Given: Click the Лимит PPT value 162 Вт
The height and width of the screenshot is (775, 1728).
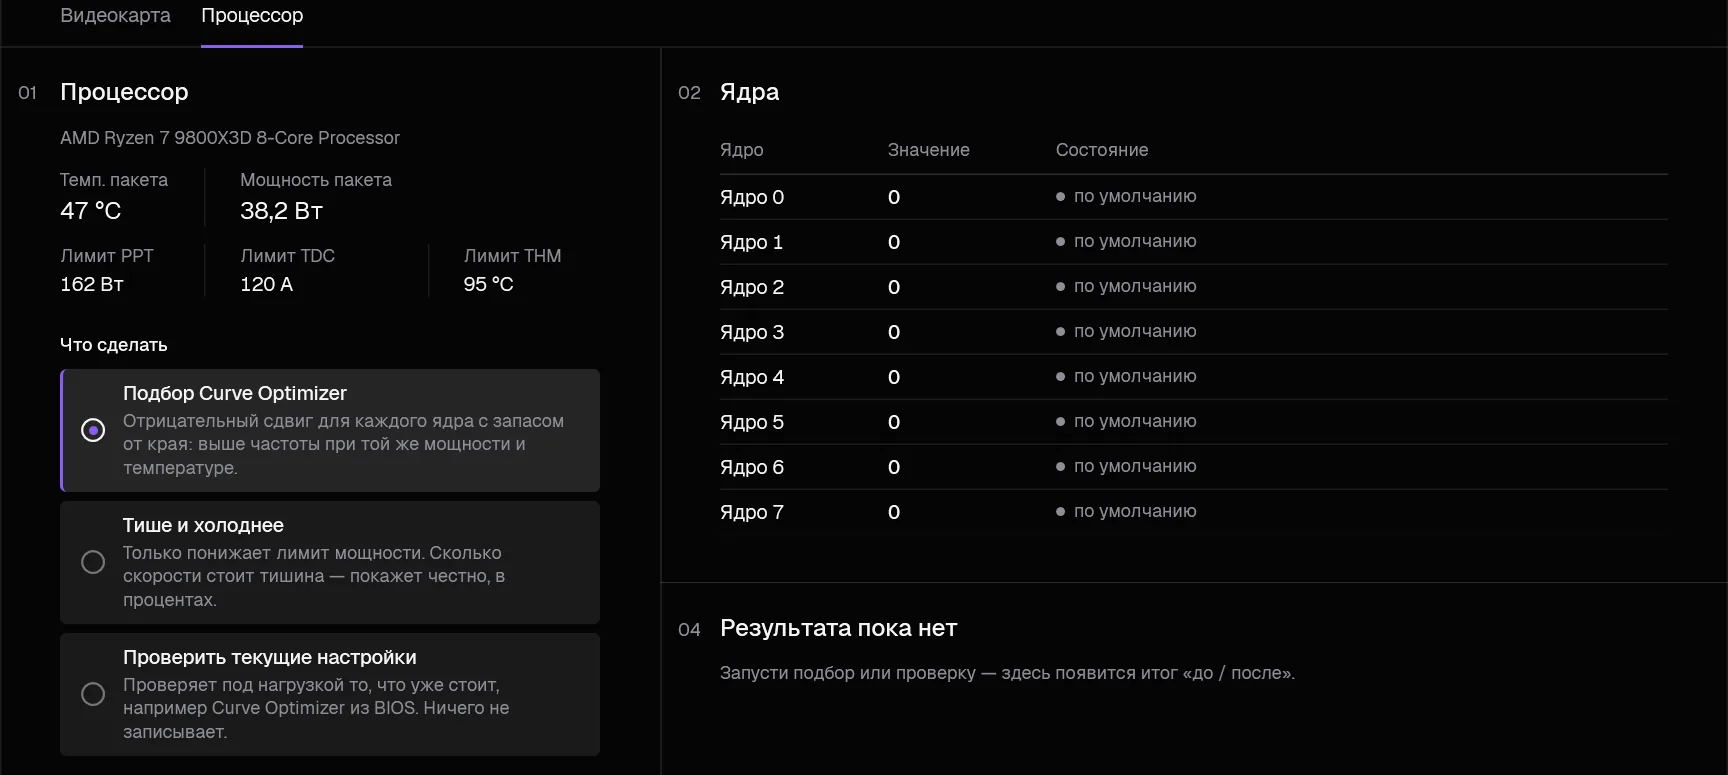Looking at the screenshot, I should click(92, 284).
